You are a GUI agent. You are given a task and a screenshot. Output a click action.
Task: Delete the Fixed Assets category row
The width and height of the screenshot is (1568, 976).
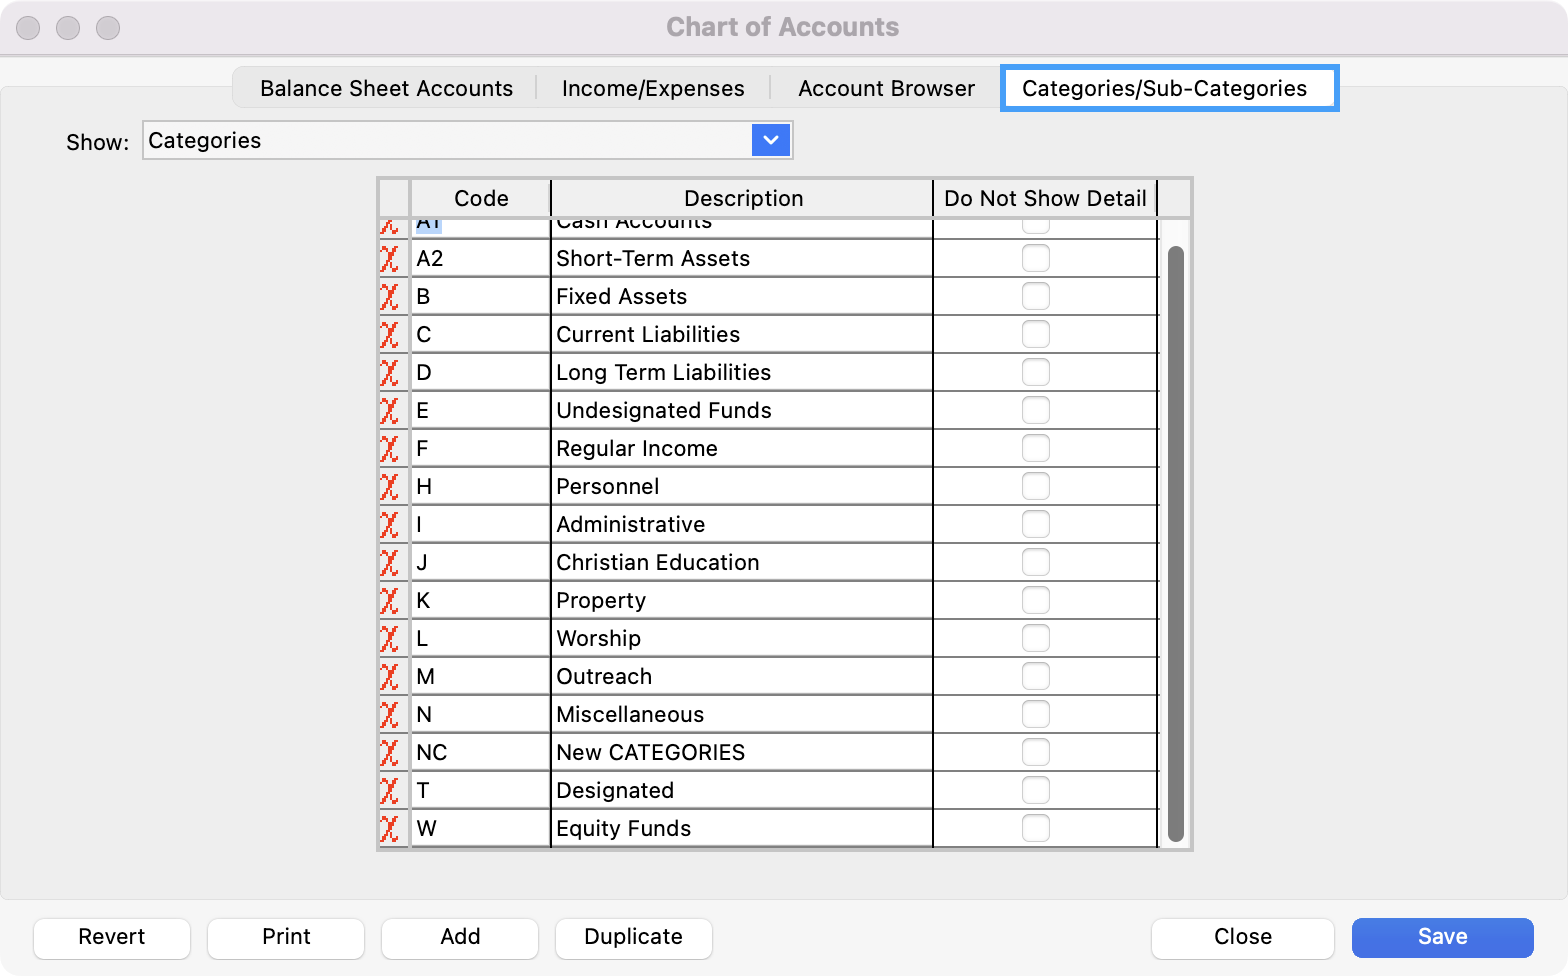390,297
